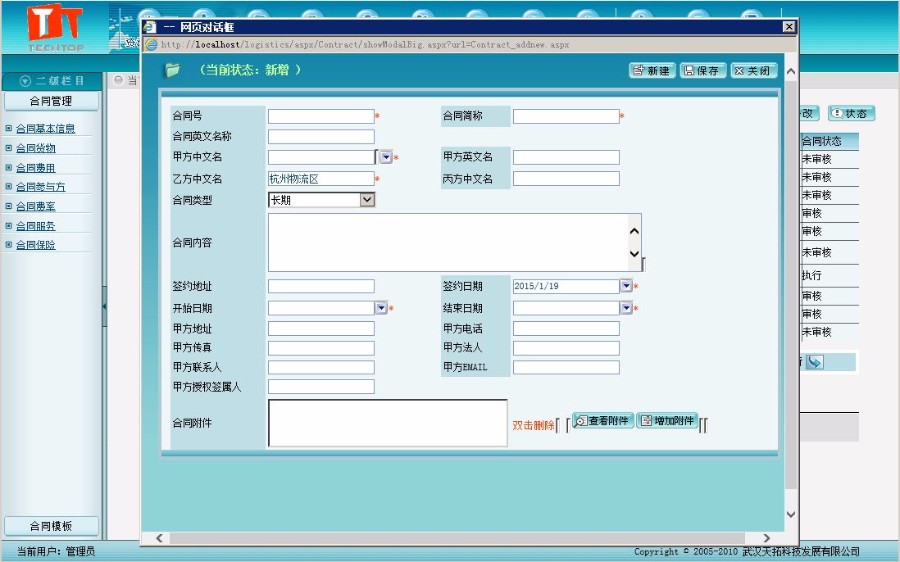Click the down arrow of 合同内容 scrollbar
The height and width of the screenshot is (562, 900).
634,254
